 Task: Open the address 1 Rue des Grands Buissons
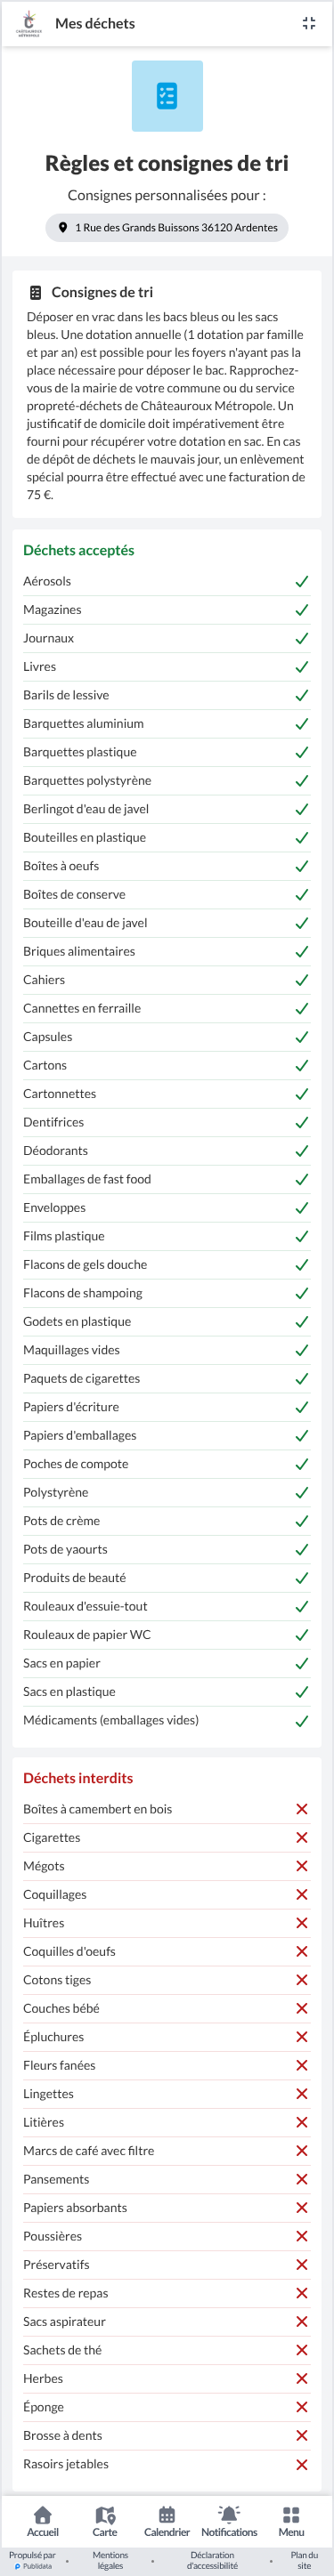pyautogui.click(x=167, y=227)
